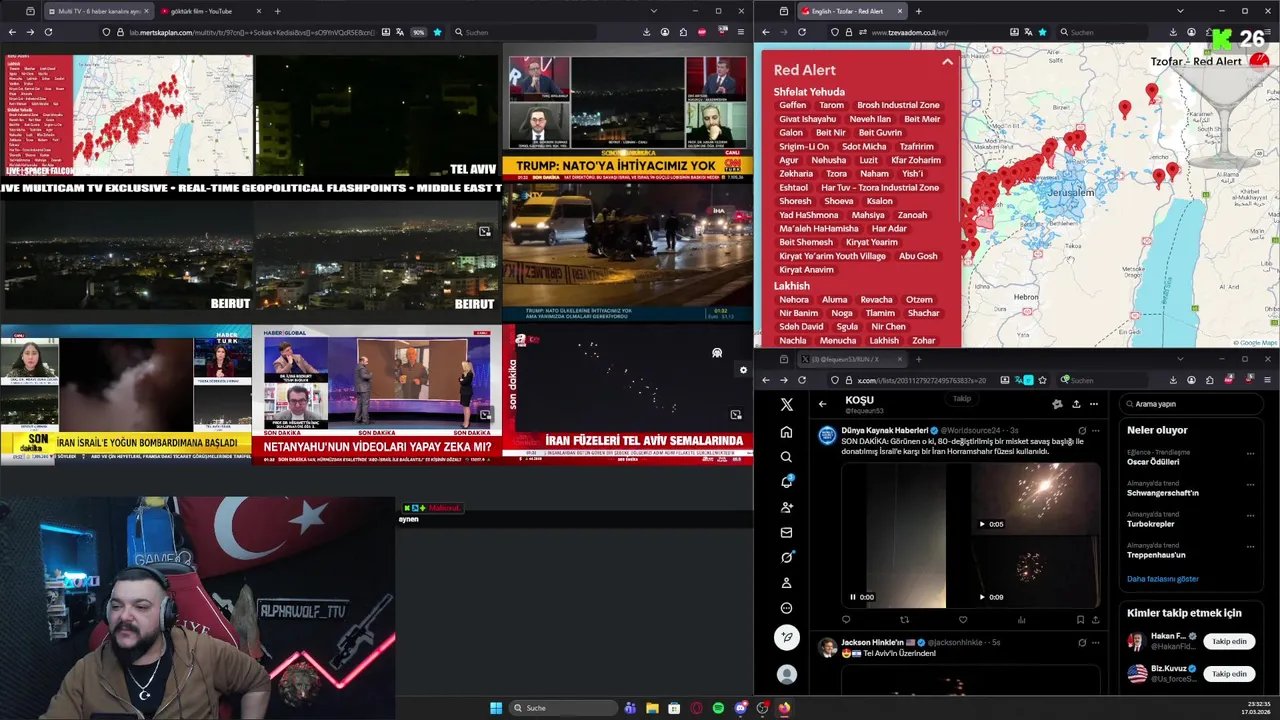Play the 0:05 video clip

pos(982,524)
